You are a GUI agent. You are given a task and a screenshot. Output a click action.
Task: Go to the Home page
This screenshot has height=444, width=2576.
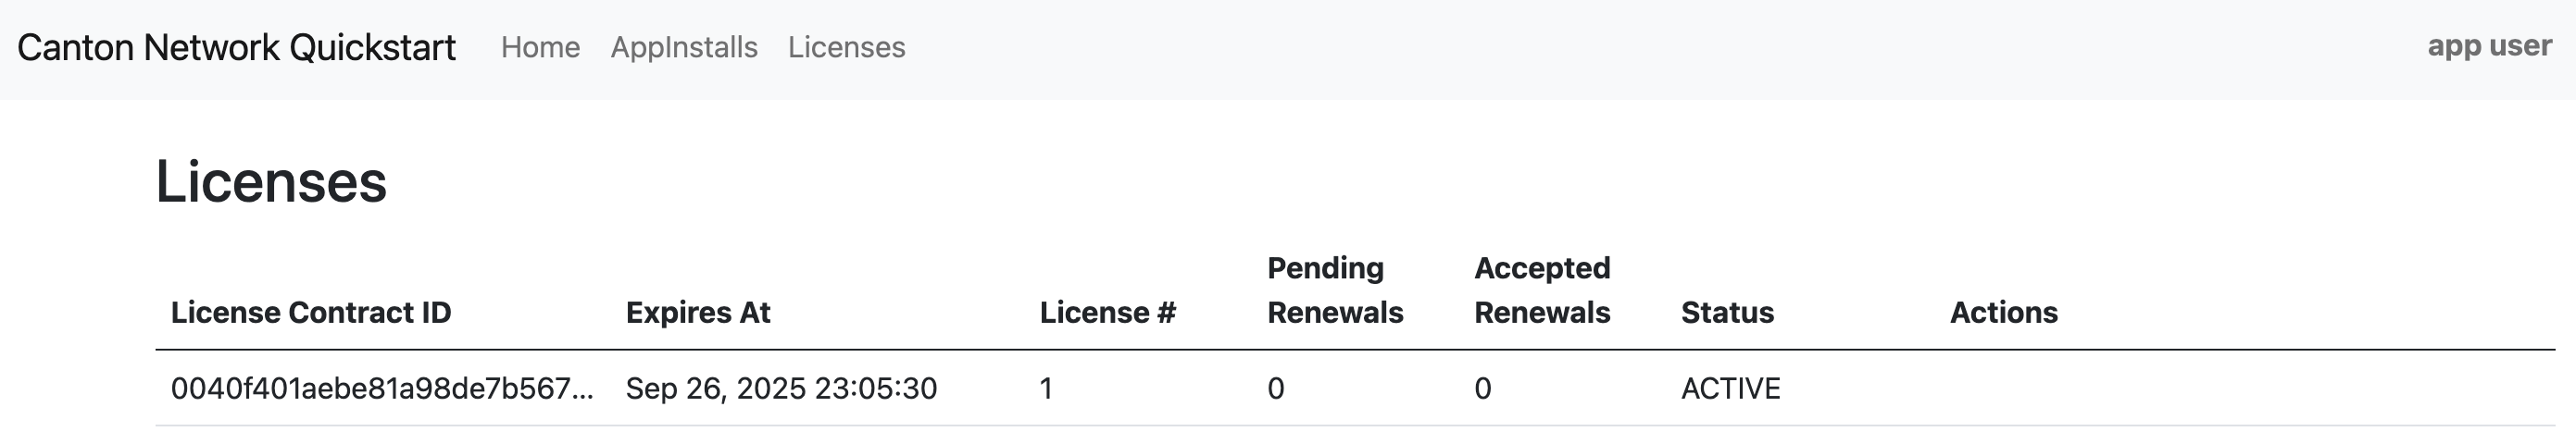pyautogui.click(x=540, y=47)
